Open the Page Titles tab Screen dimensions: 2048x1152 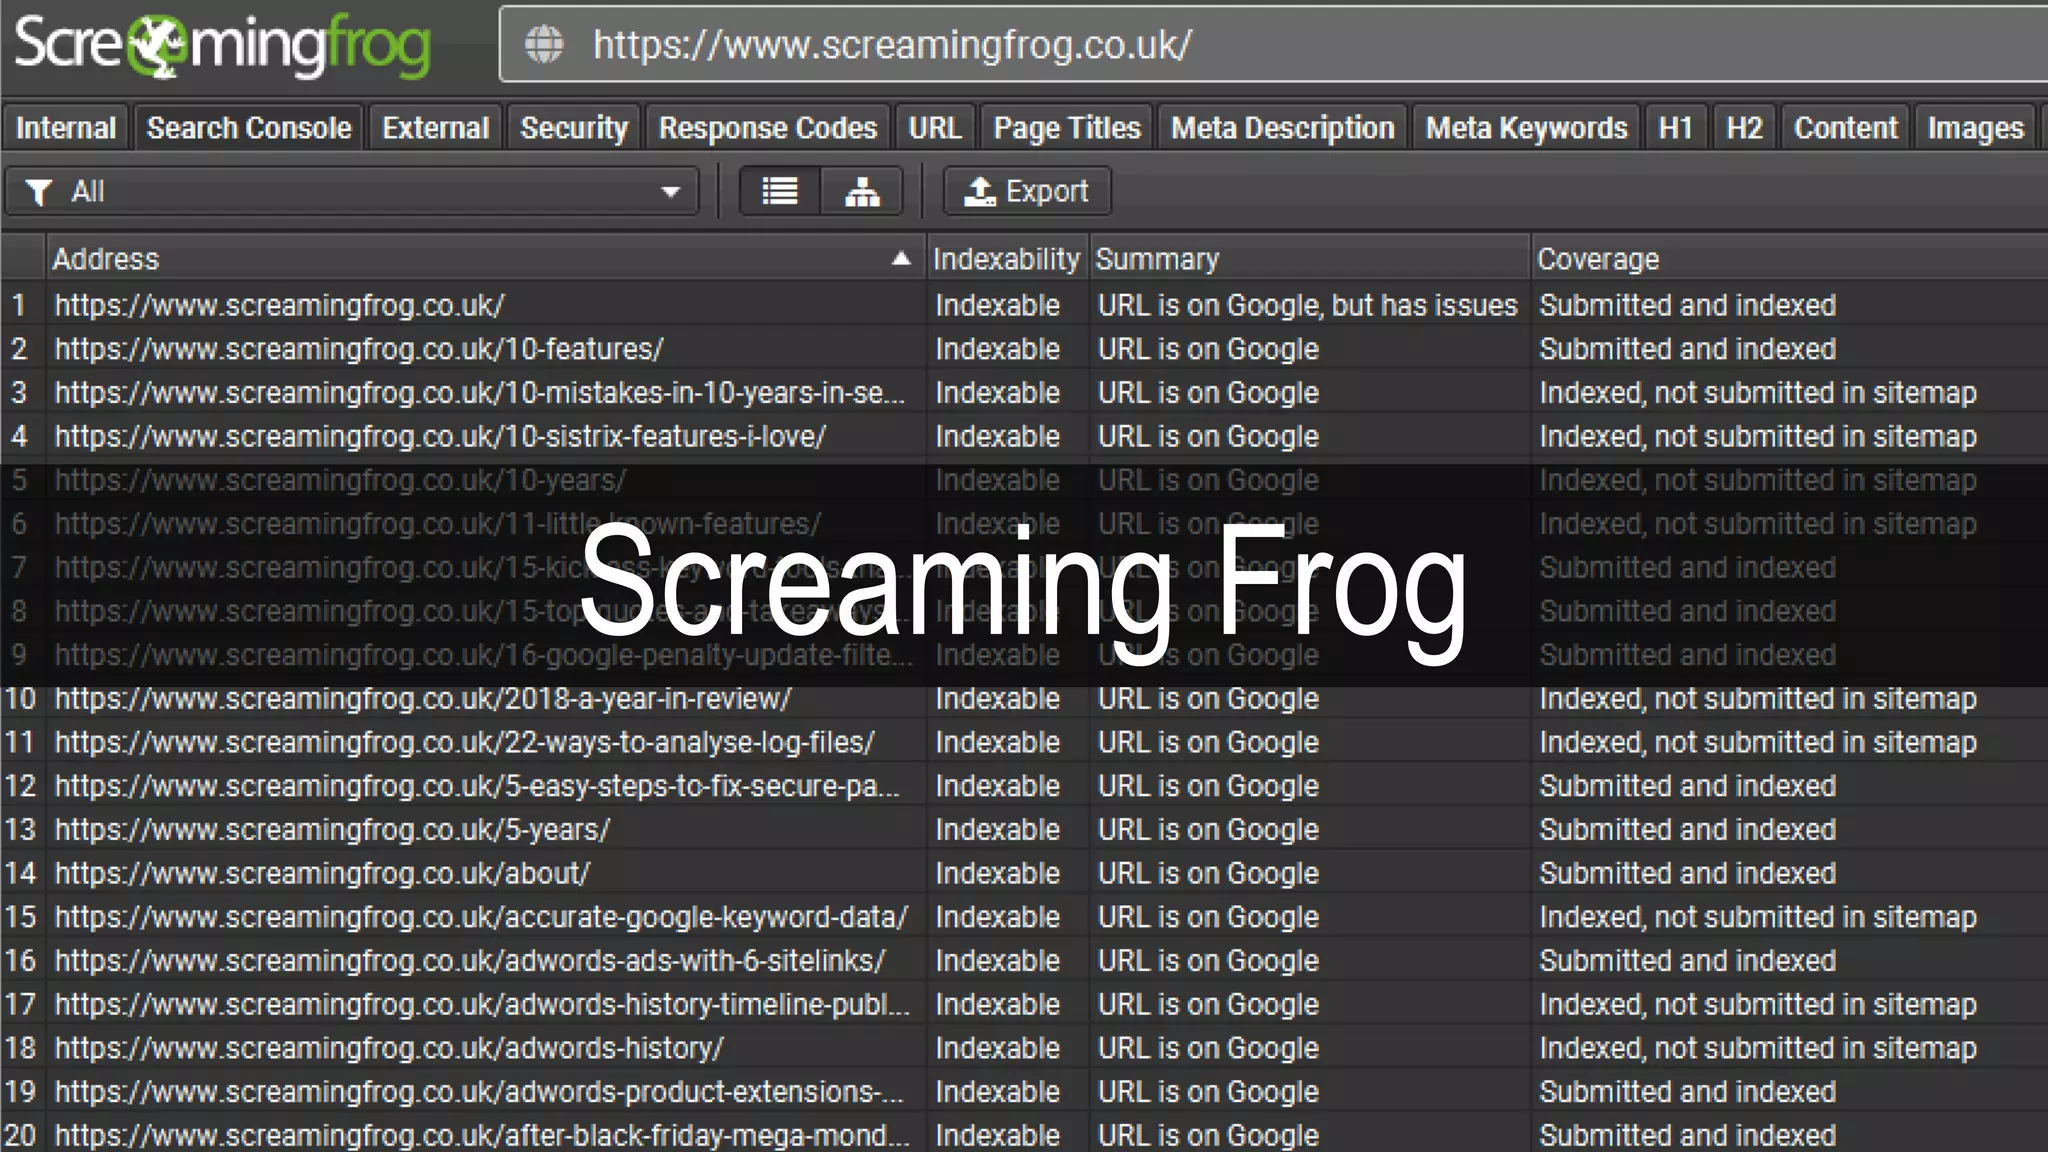1067,128
